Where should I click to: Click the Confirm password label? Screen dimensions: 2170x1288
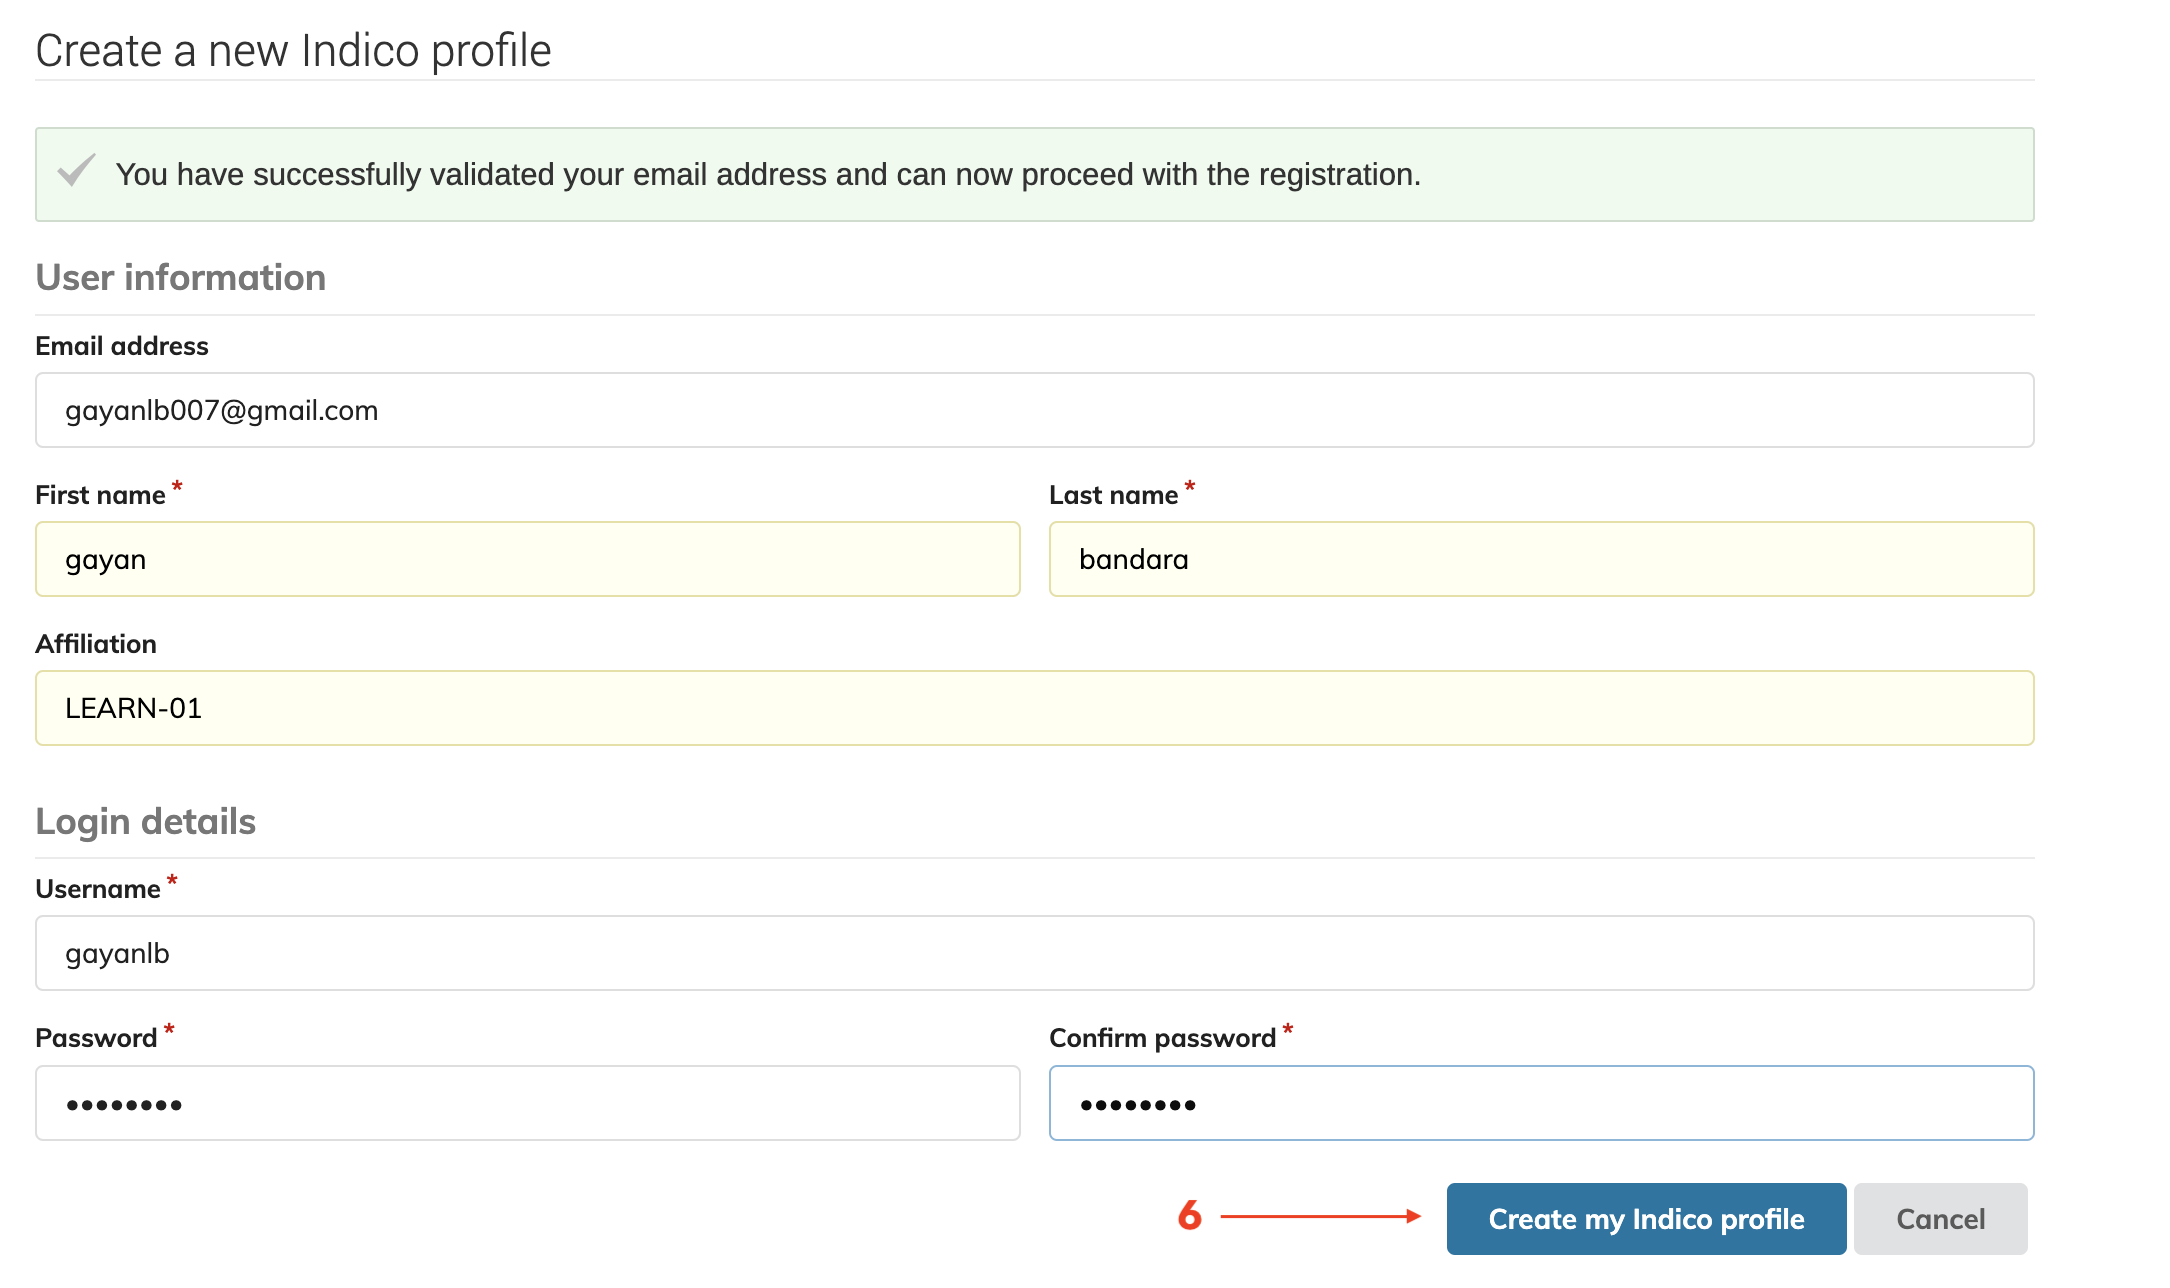tap(1162, 1038)
